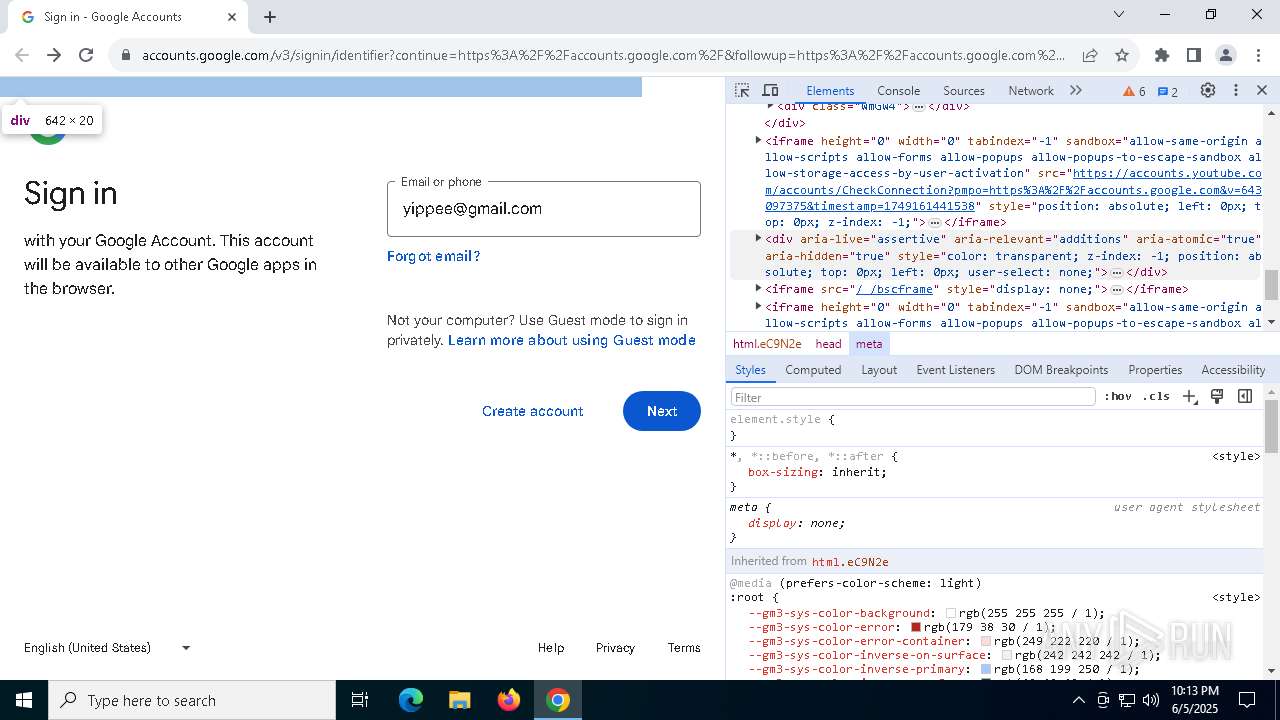Toggle .cls element classes
Image resolution: width=1280 pixels, height=720 pixels.
tap(1157, 397)
